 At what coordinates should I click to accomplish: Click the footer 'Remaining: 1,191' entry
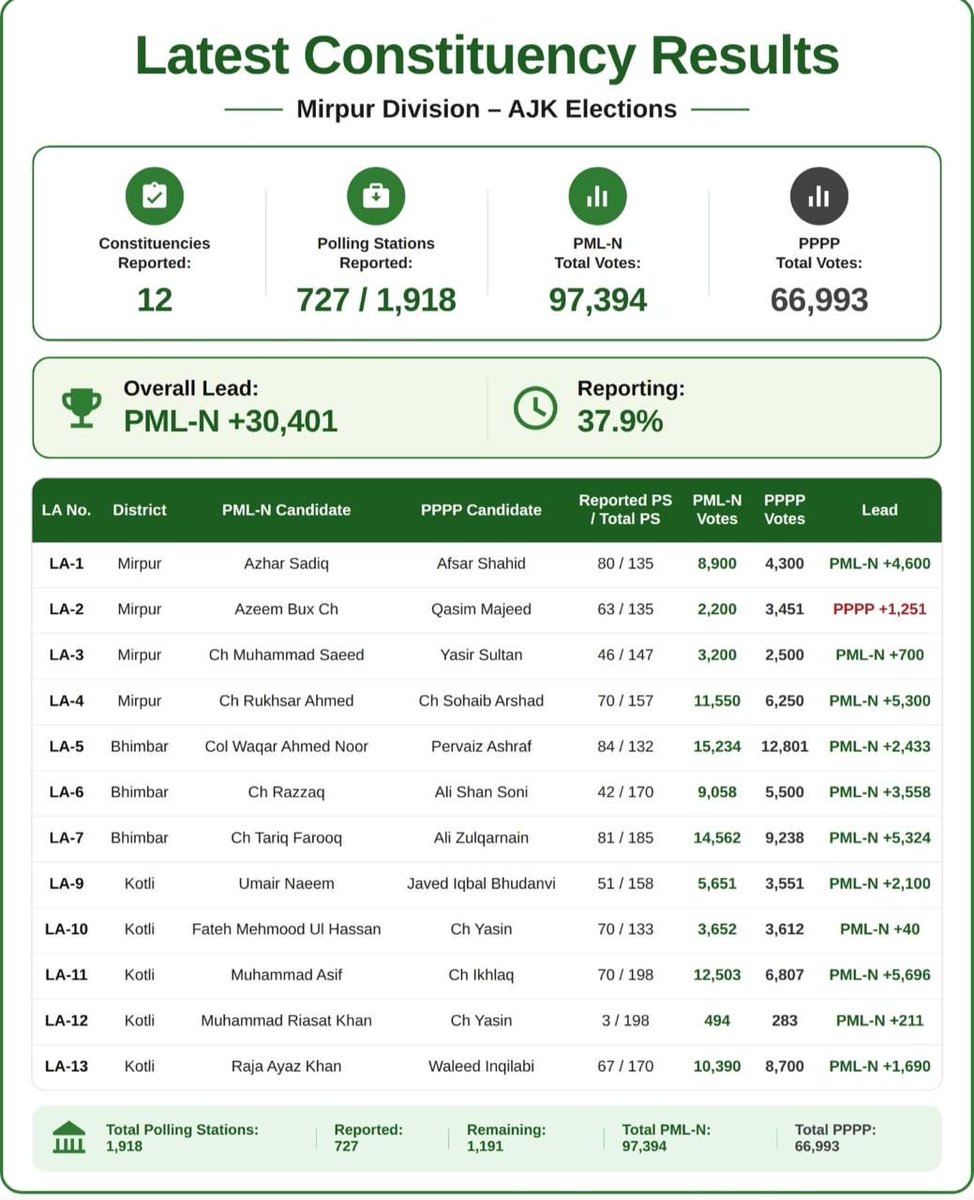tap(506, 1137)
